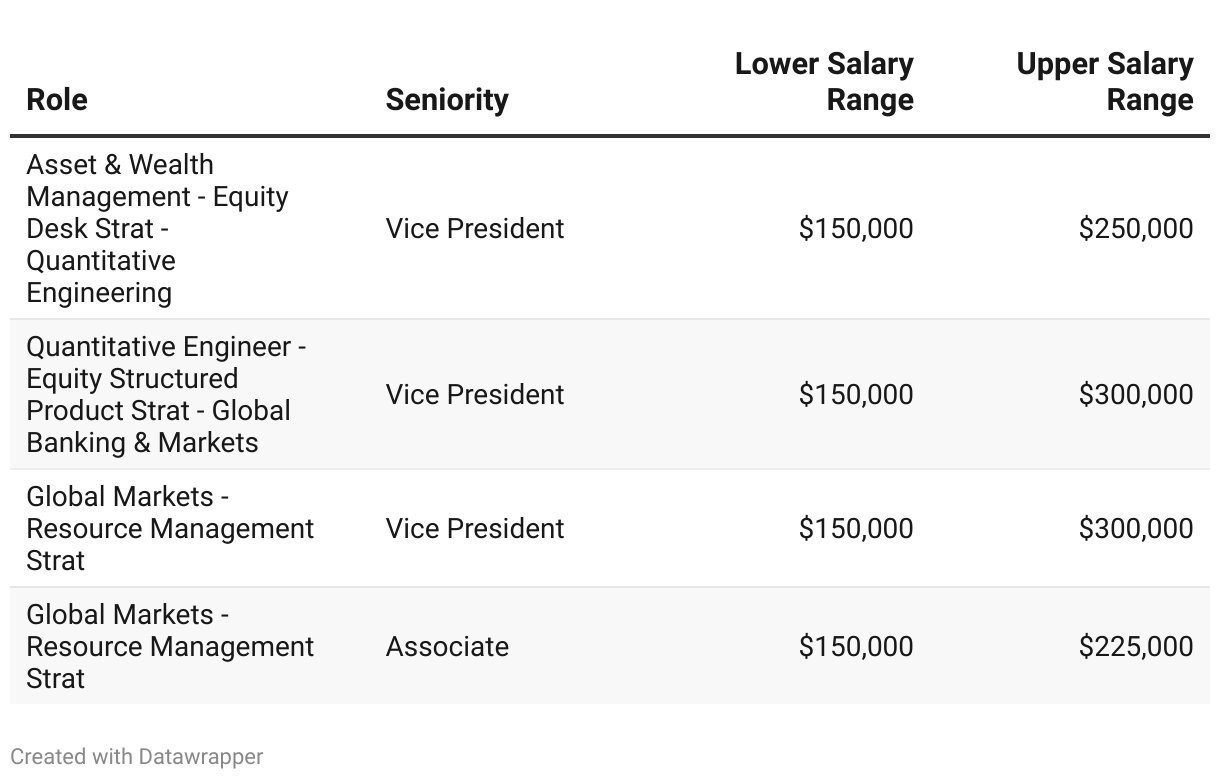The width and height of the screenshot is (1220, 780).
Task: Click Vice President in the first row
Action: [x=475, y=228]
